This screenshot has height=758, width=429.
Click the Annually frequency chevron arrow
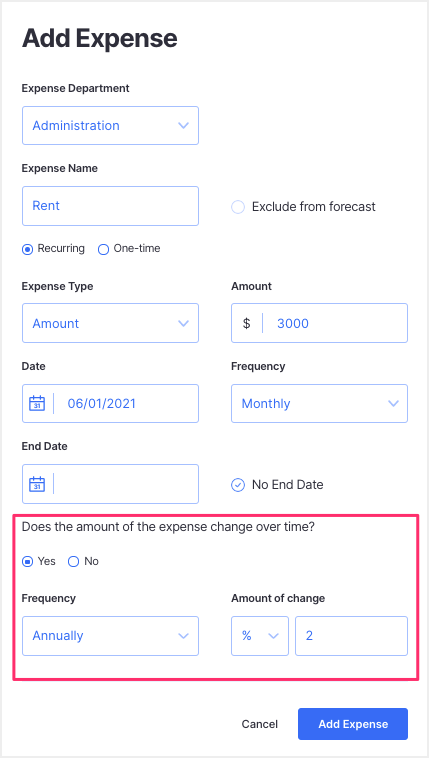point(183,636)
